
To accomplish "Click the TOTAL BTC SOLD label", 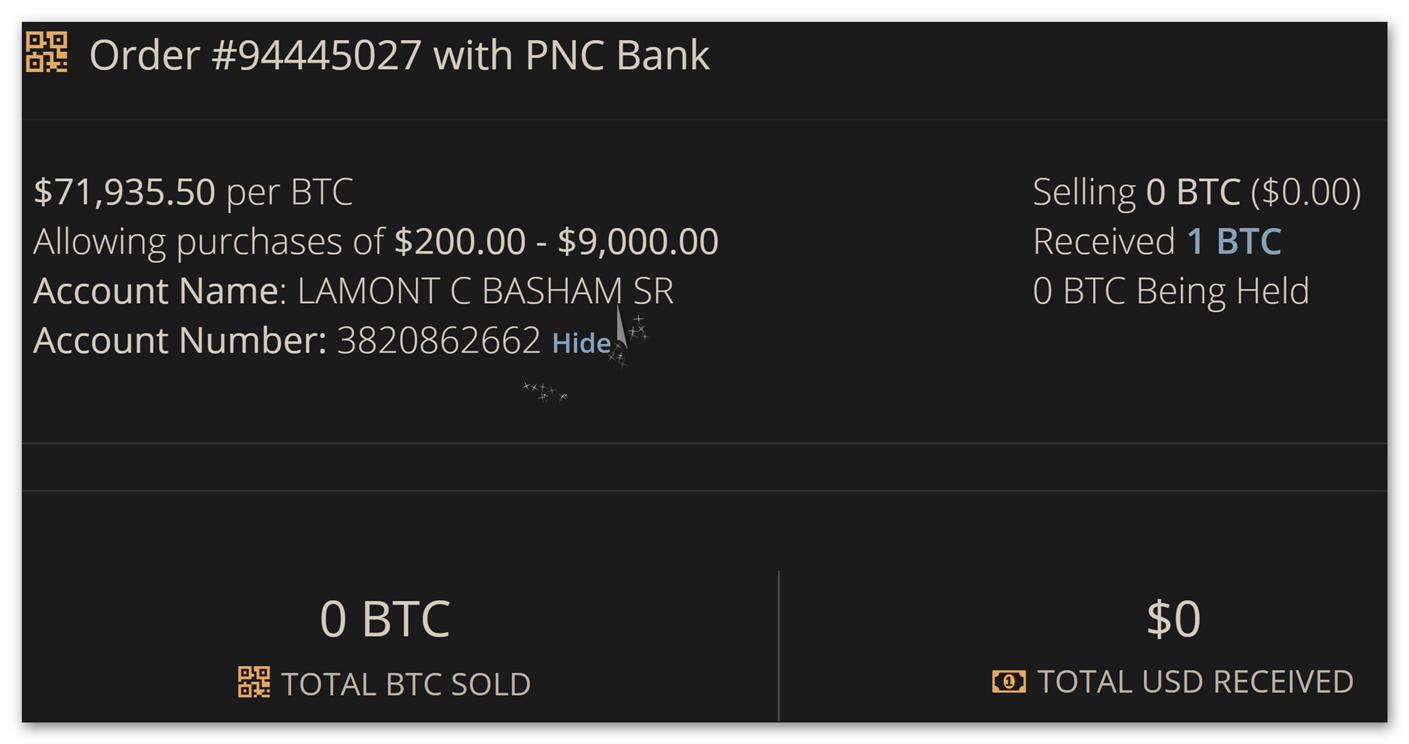I will pyautogui.click(x=406, y=684).
